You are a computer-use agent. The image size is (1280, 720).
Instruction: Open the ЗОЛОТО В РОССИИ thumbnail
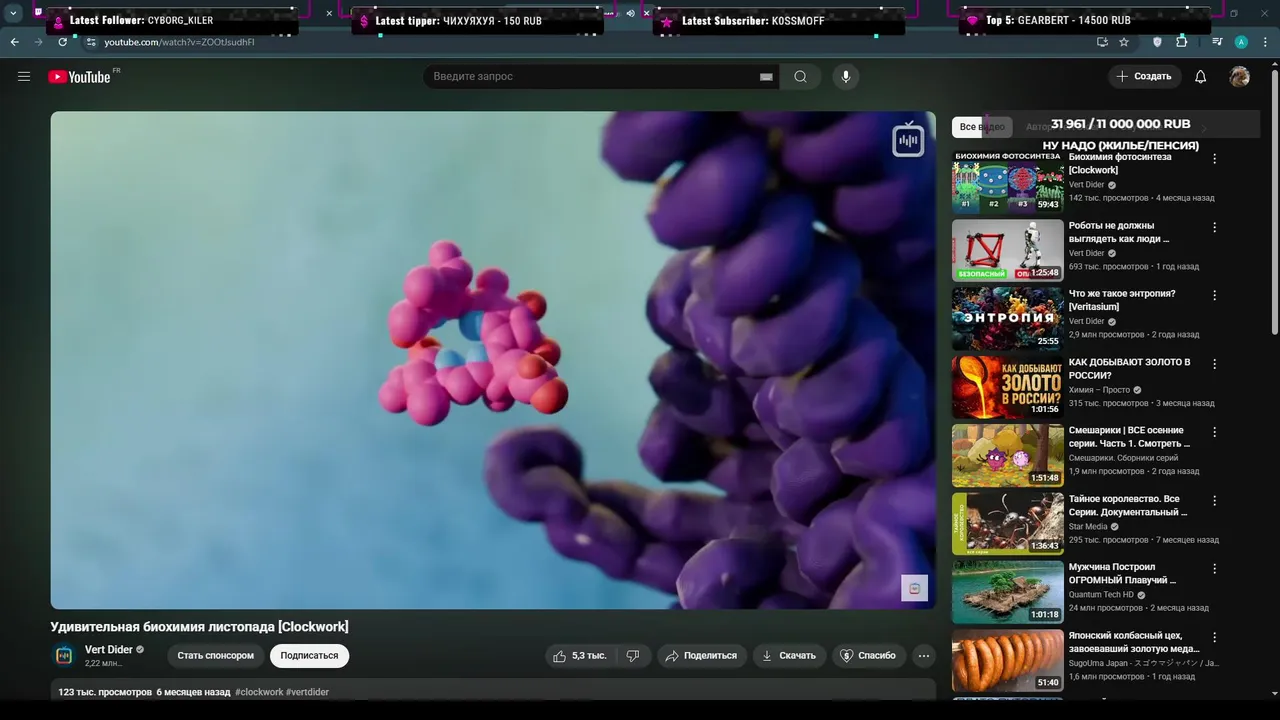1007,387
